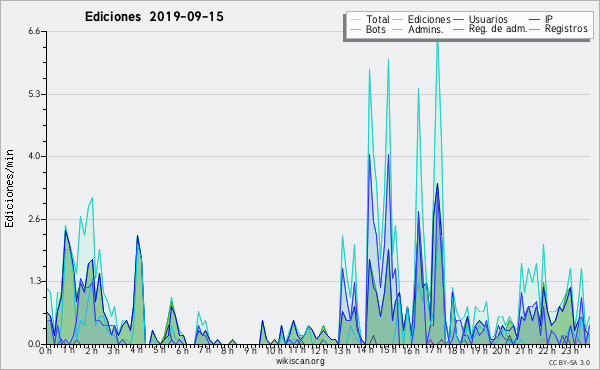Click the 22 h x-axis tick label

[547, 350]
